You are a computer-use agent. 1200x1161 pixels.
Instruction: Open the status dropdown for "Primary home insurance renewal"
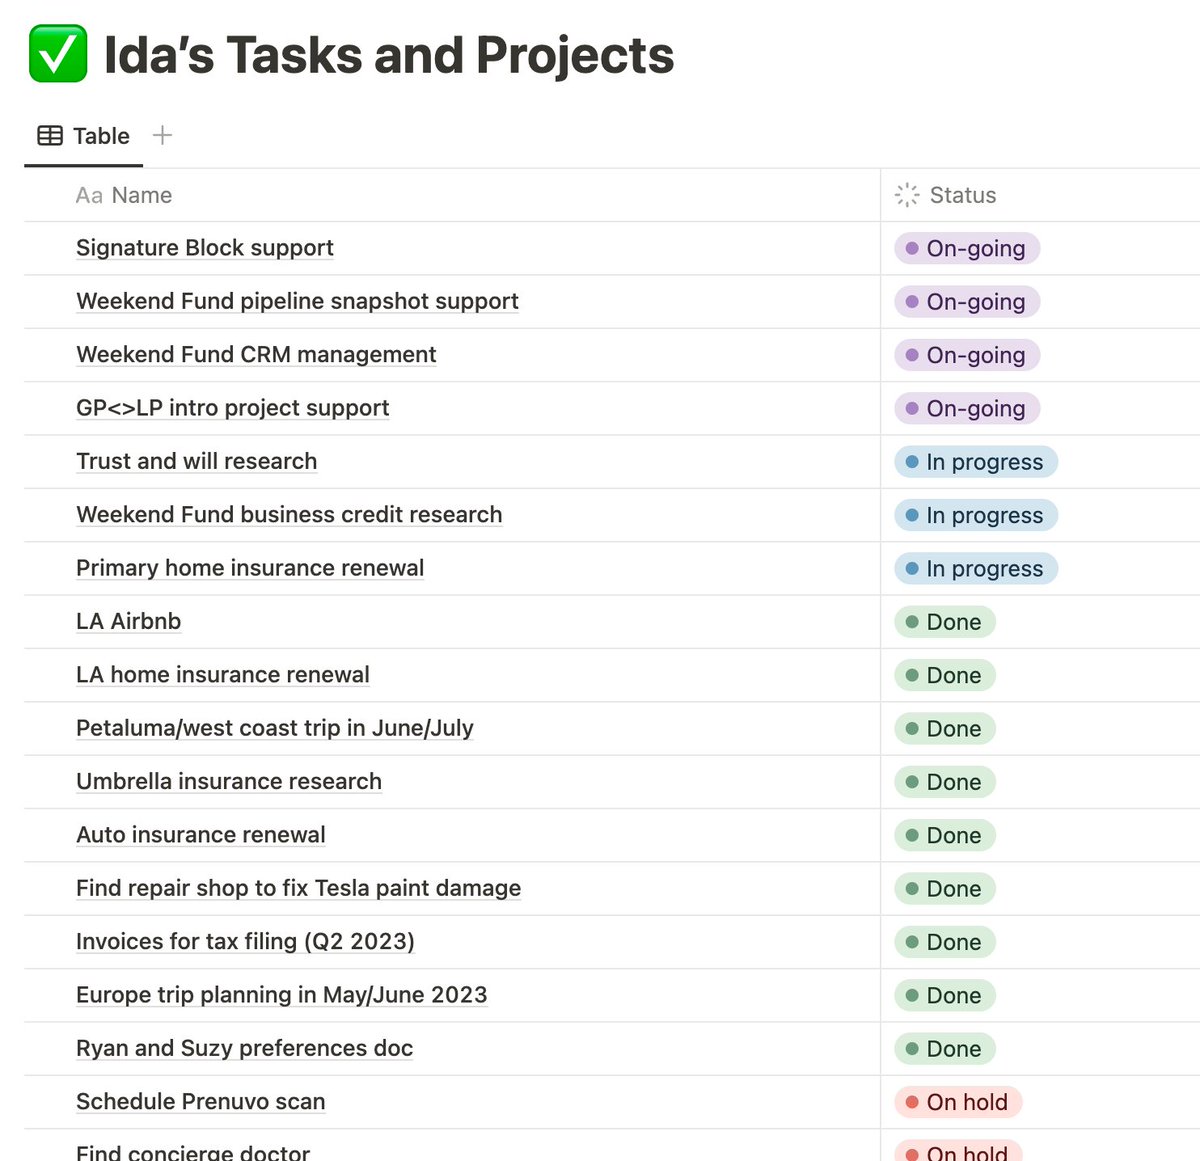974,568
